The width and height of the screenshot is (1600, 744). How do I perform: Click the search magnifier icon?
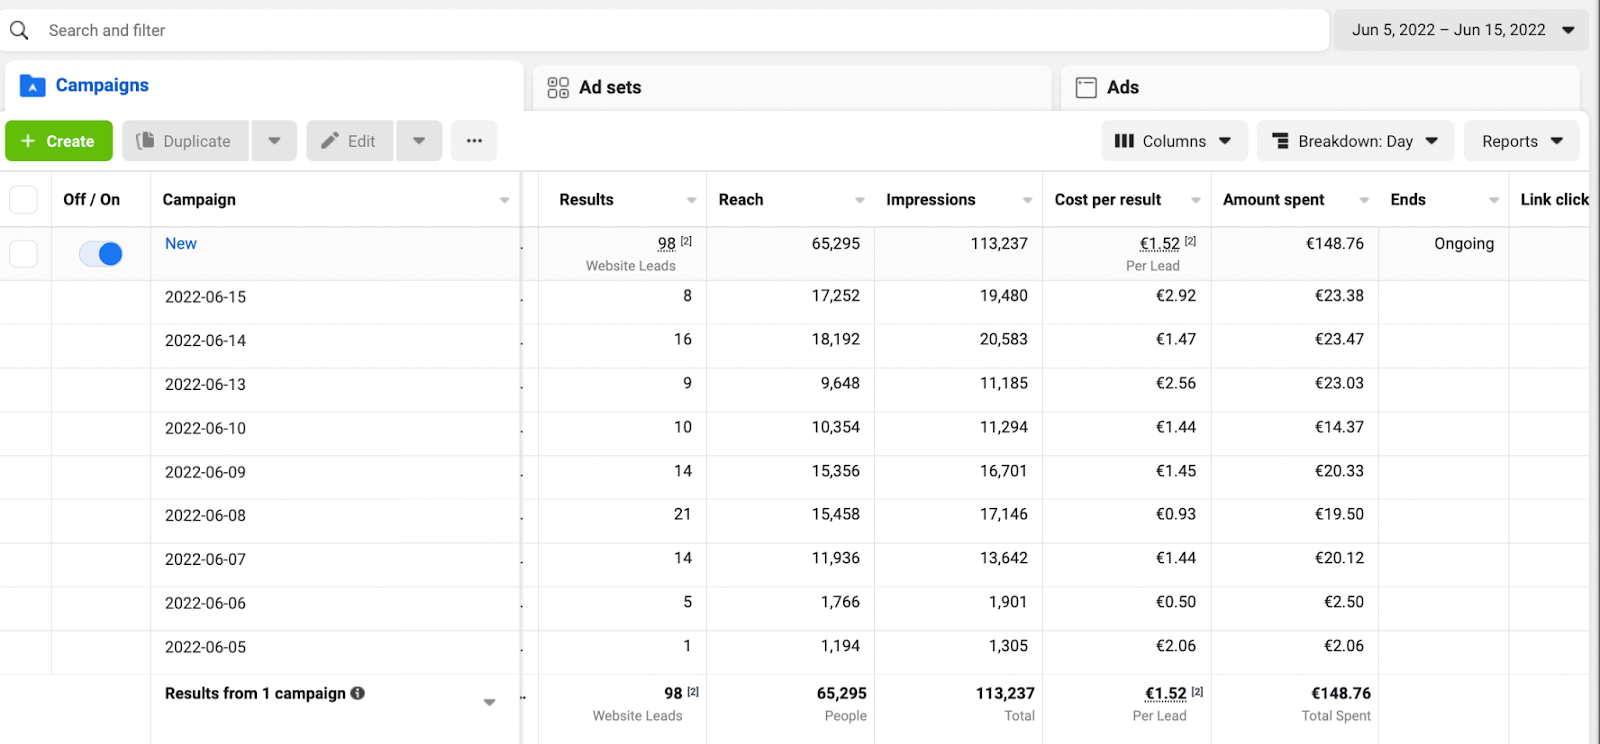tap(19, 31)
